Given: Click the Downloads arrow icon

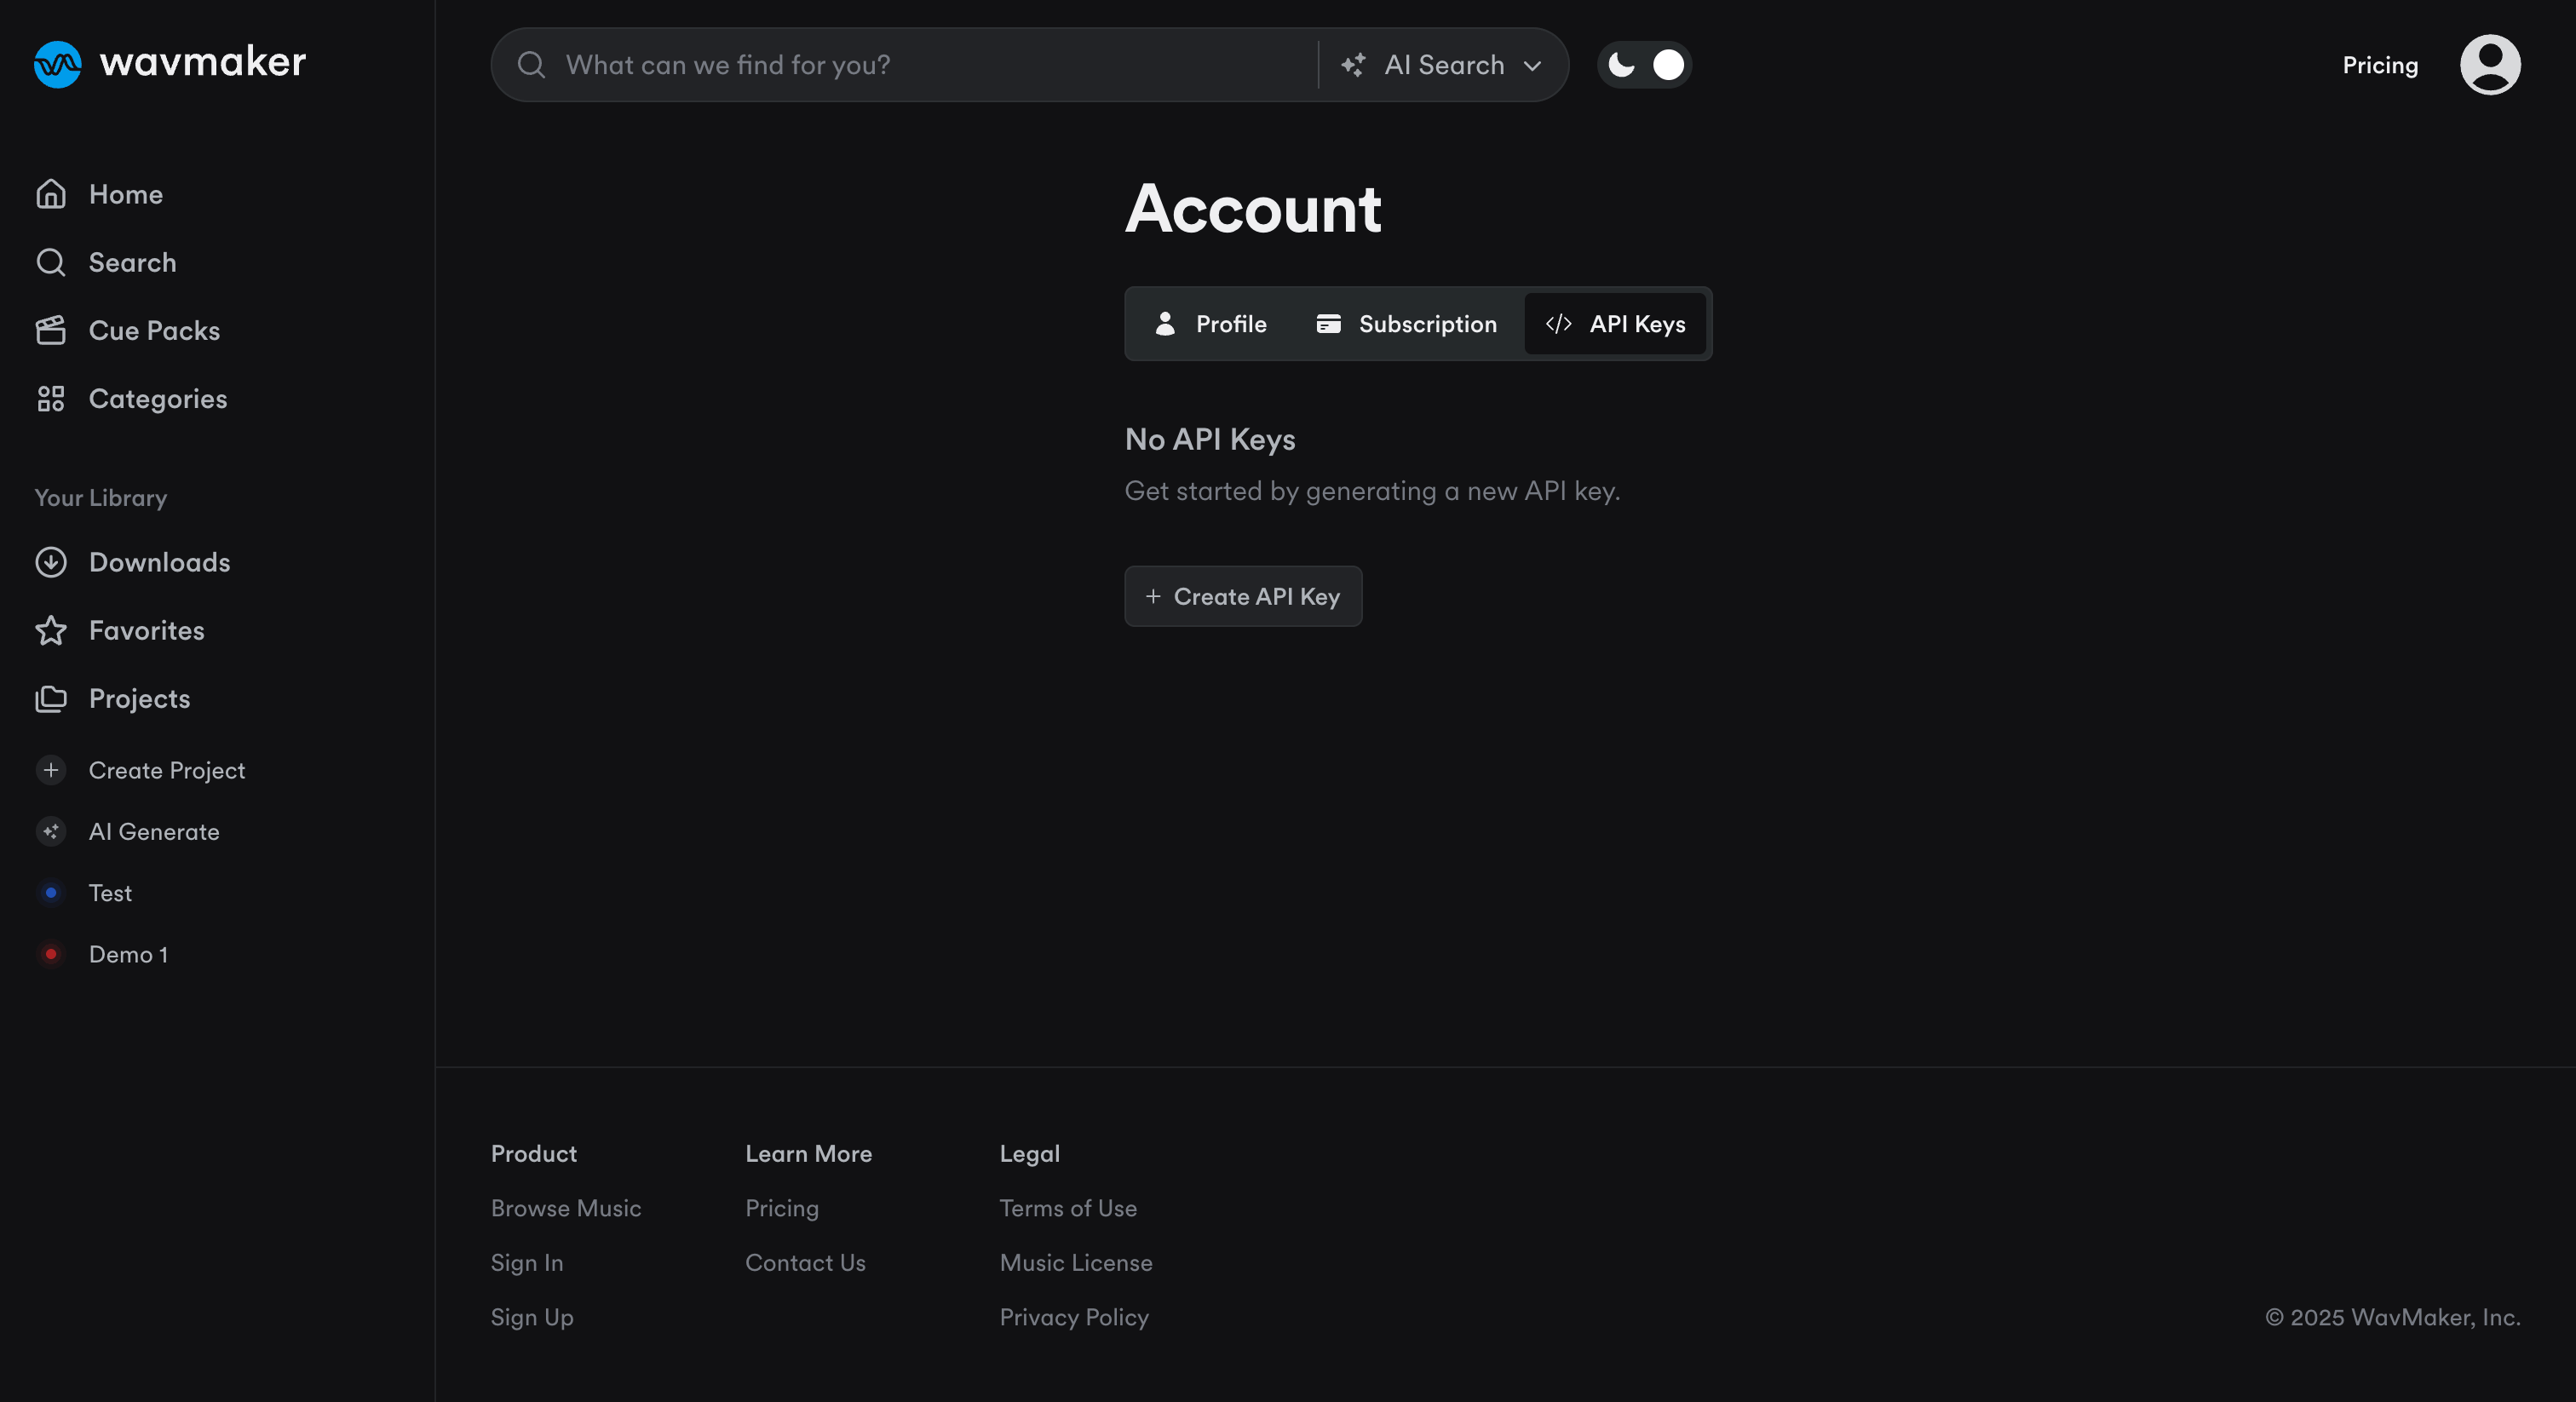Looking at the screenshot, I should click(52, 562).
